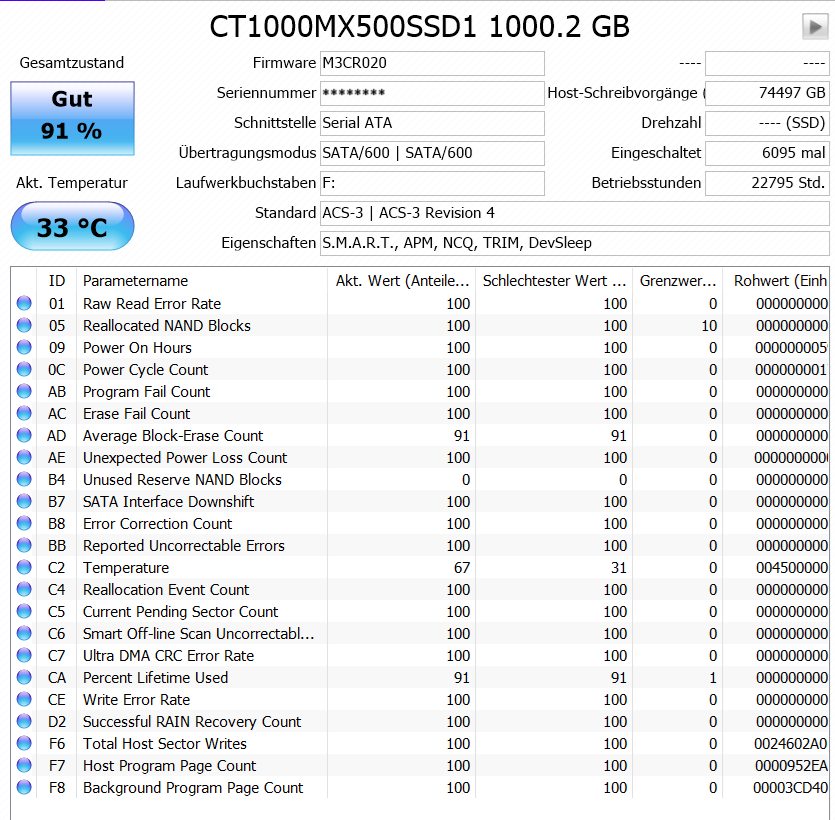This screenshot has height=820, width=835.
Task: Click the Betriebsstunden label
Action: click(646, 183)
